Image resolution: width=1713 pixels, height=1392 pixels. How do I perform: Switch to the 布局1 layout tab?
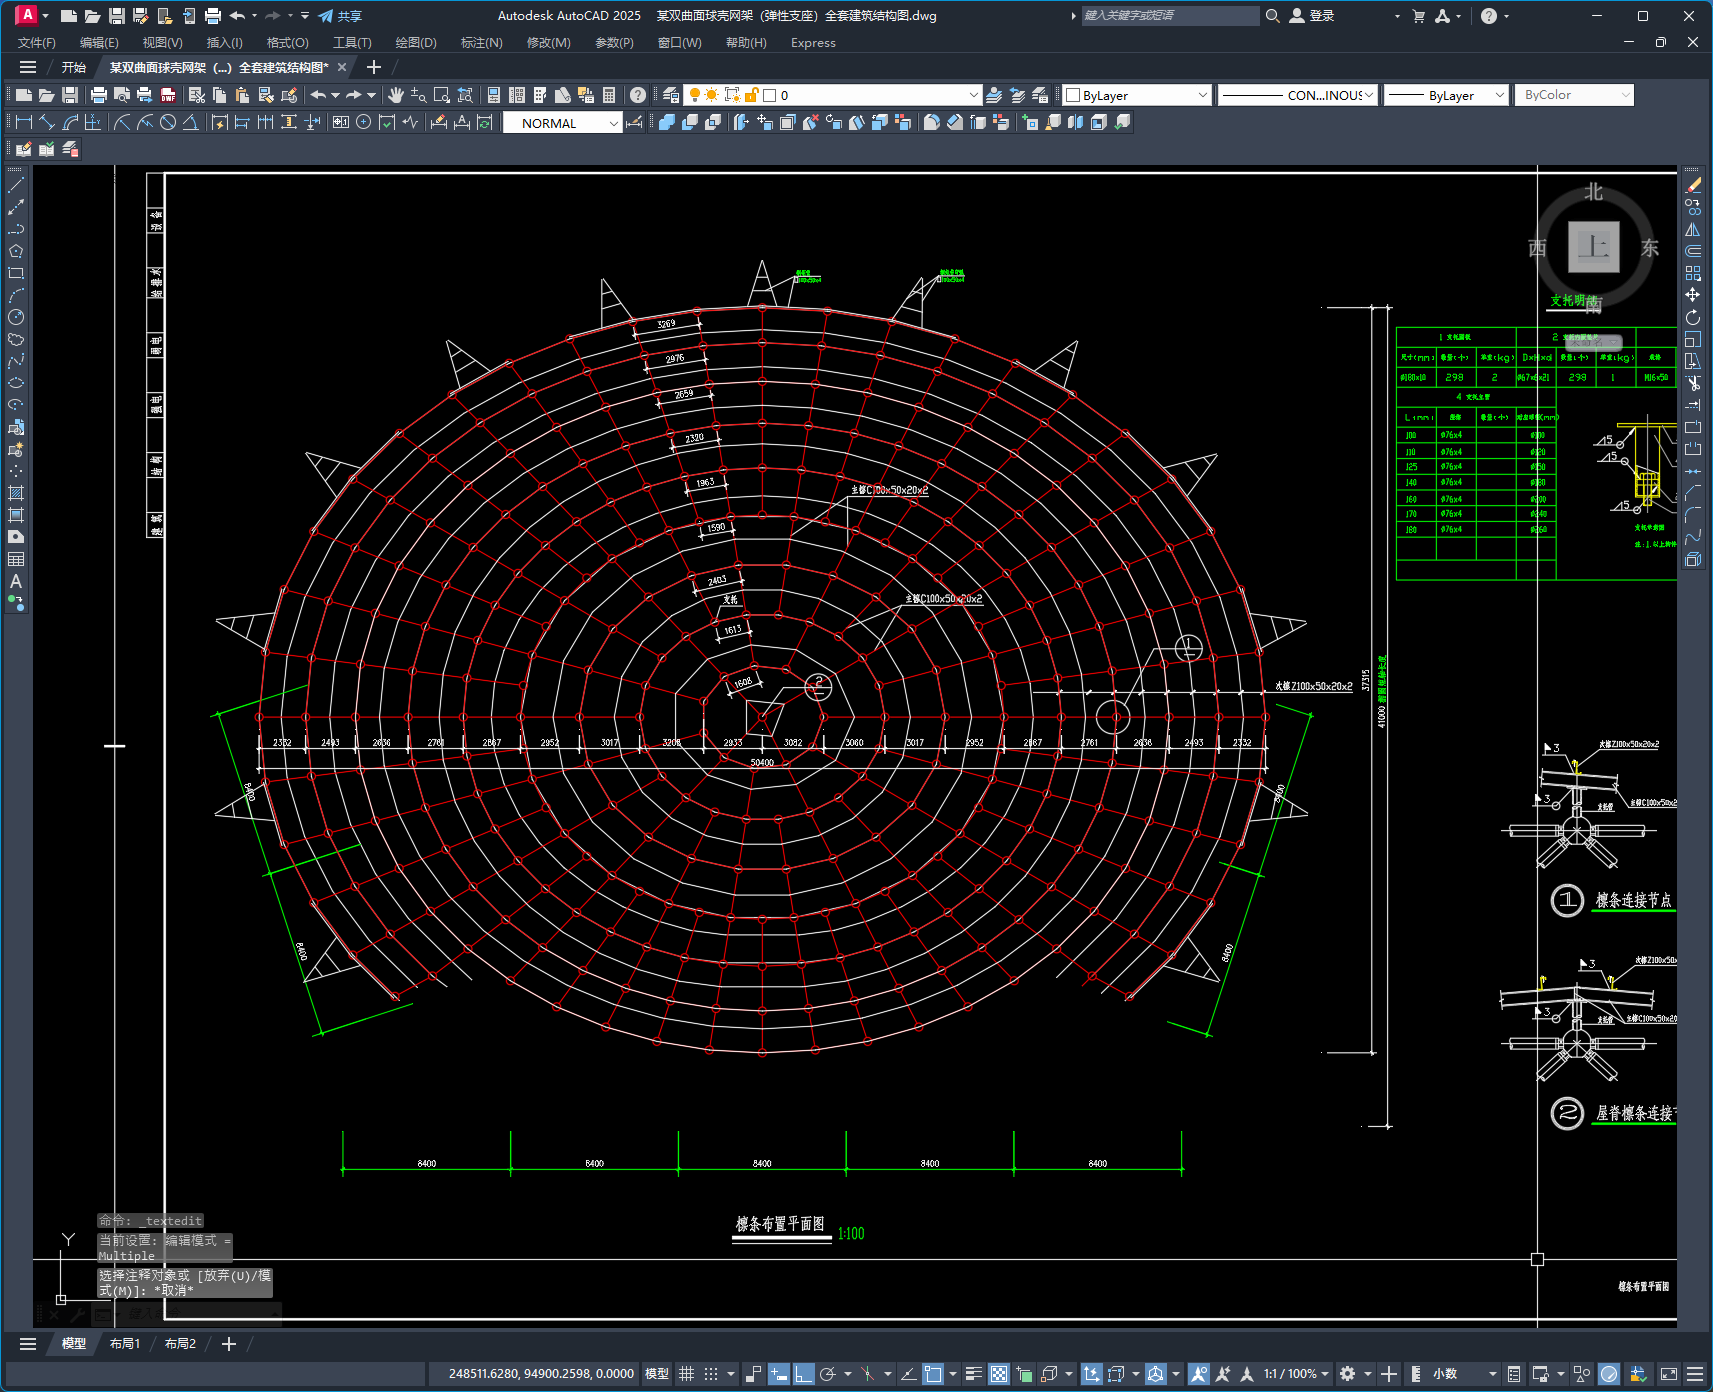[x=125, y=1344]
